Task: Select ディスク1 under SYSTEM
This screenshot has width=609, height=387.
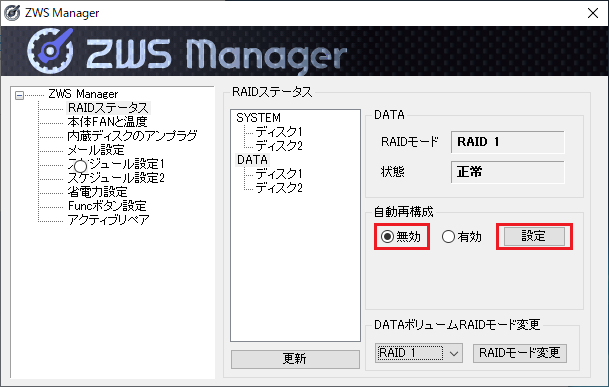Action: tap(278, 132)
